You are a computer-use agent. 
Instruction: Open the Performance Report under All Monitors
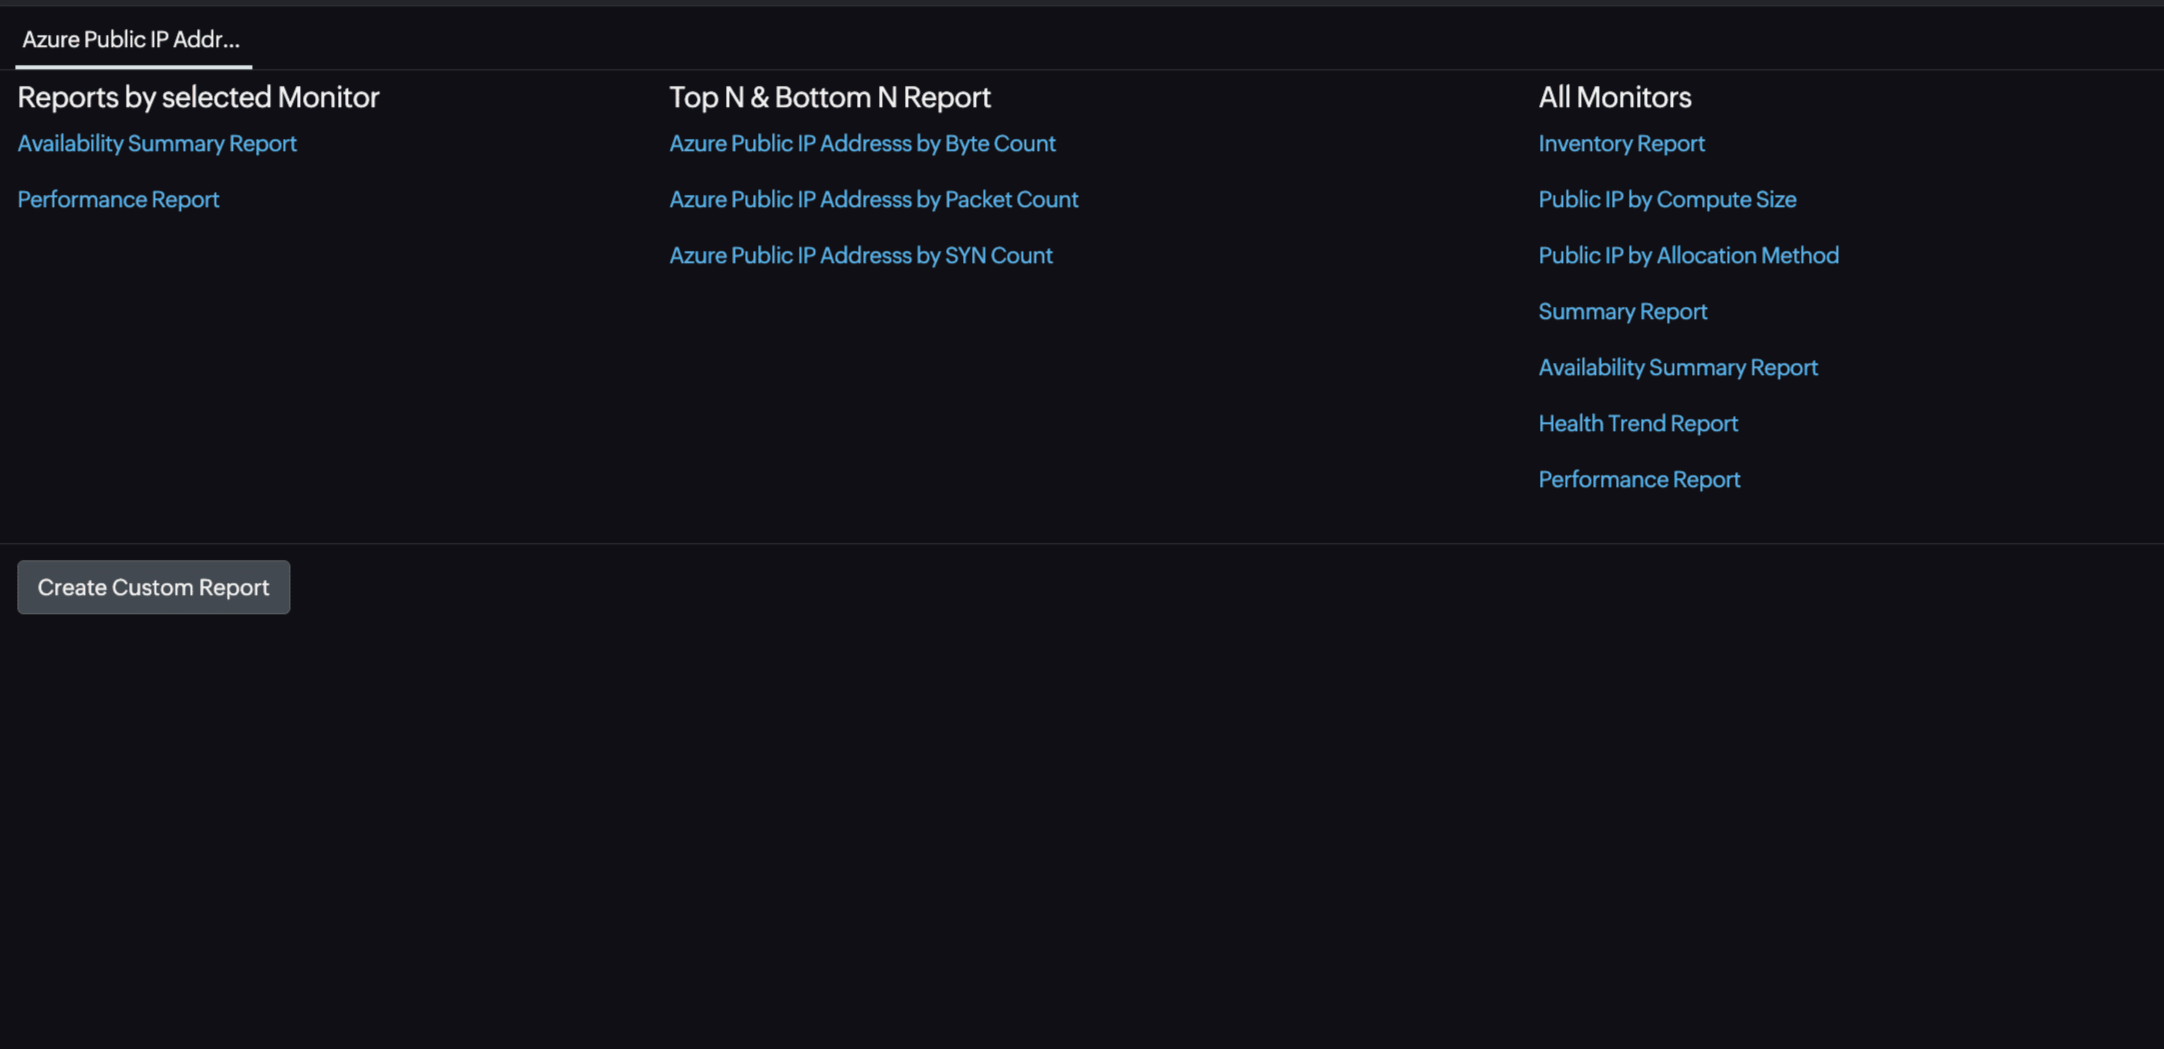(x=1639, y=479)
